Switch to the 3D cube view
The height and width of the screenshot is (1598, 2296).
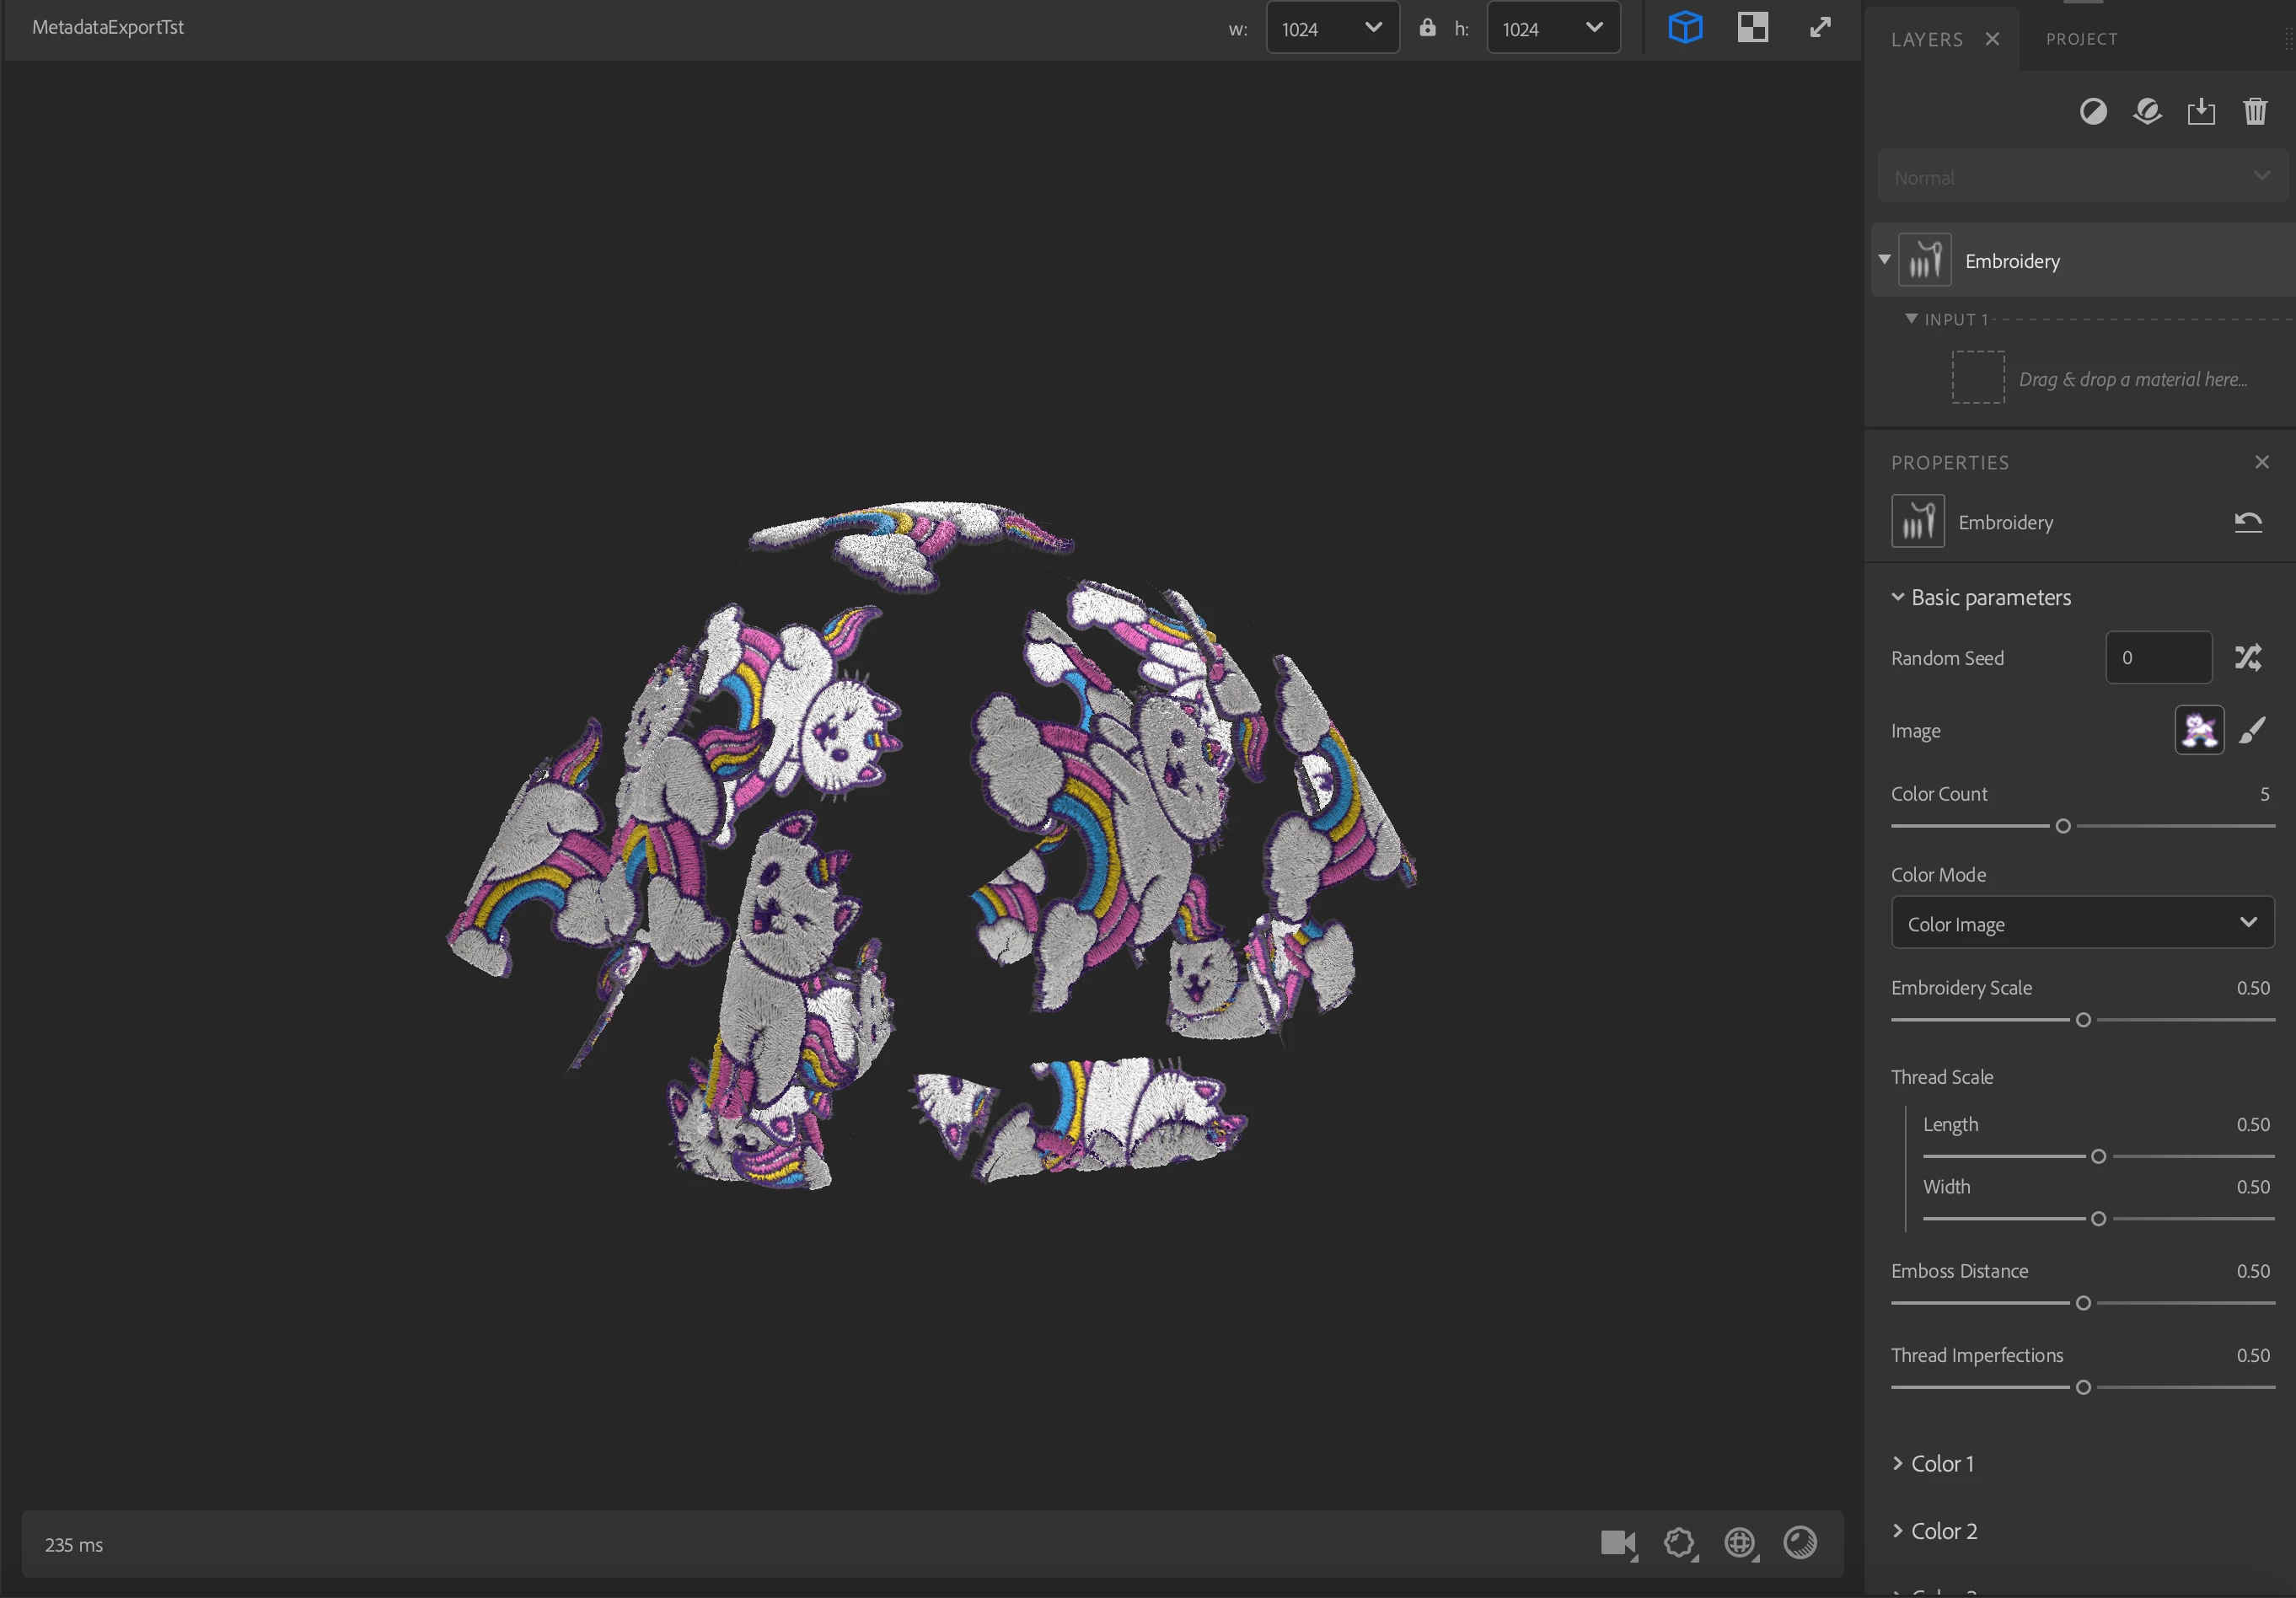tap(1685, 27)
